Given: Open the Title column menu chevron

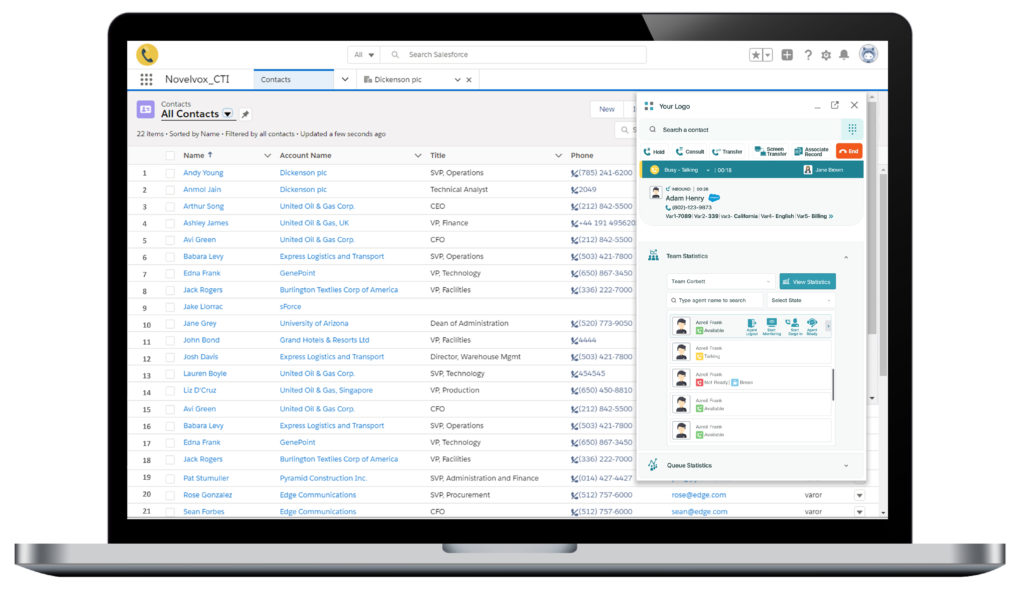Looking at the screenshot, I should pos(558,155).
